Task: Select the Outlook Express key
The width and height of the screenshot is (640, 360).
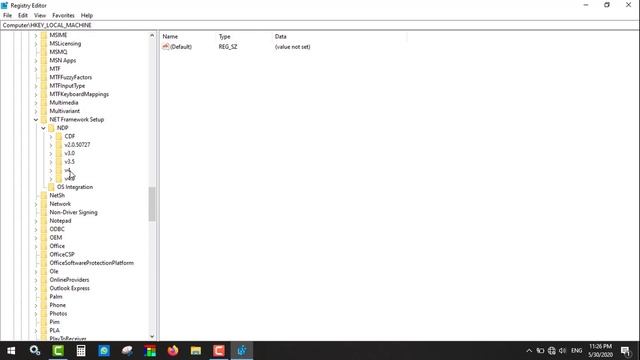Action: click(x=69, y=288)
